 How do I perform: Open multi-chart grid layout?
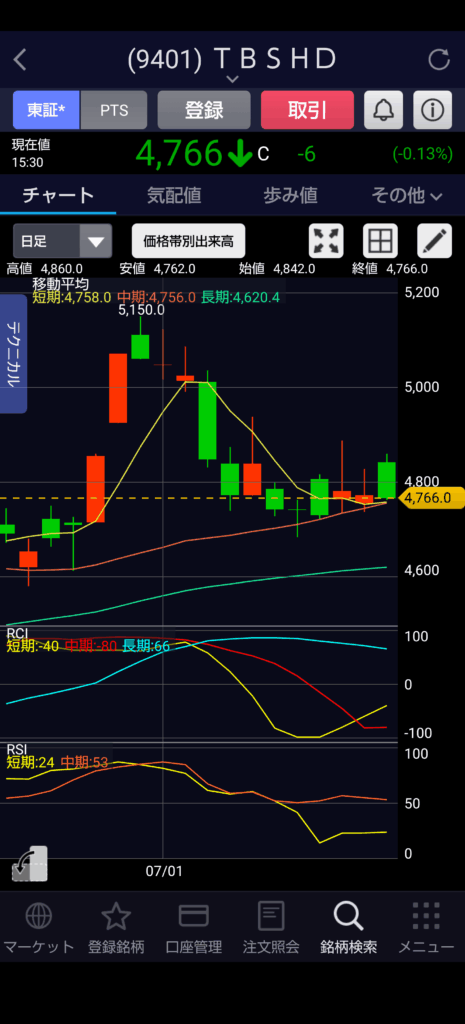coord(380,241)
